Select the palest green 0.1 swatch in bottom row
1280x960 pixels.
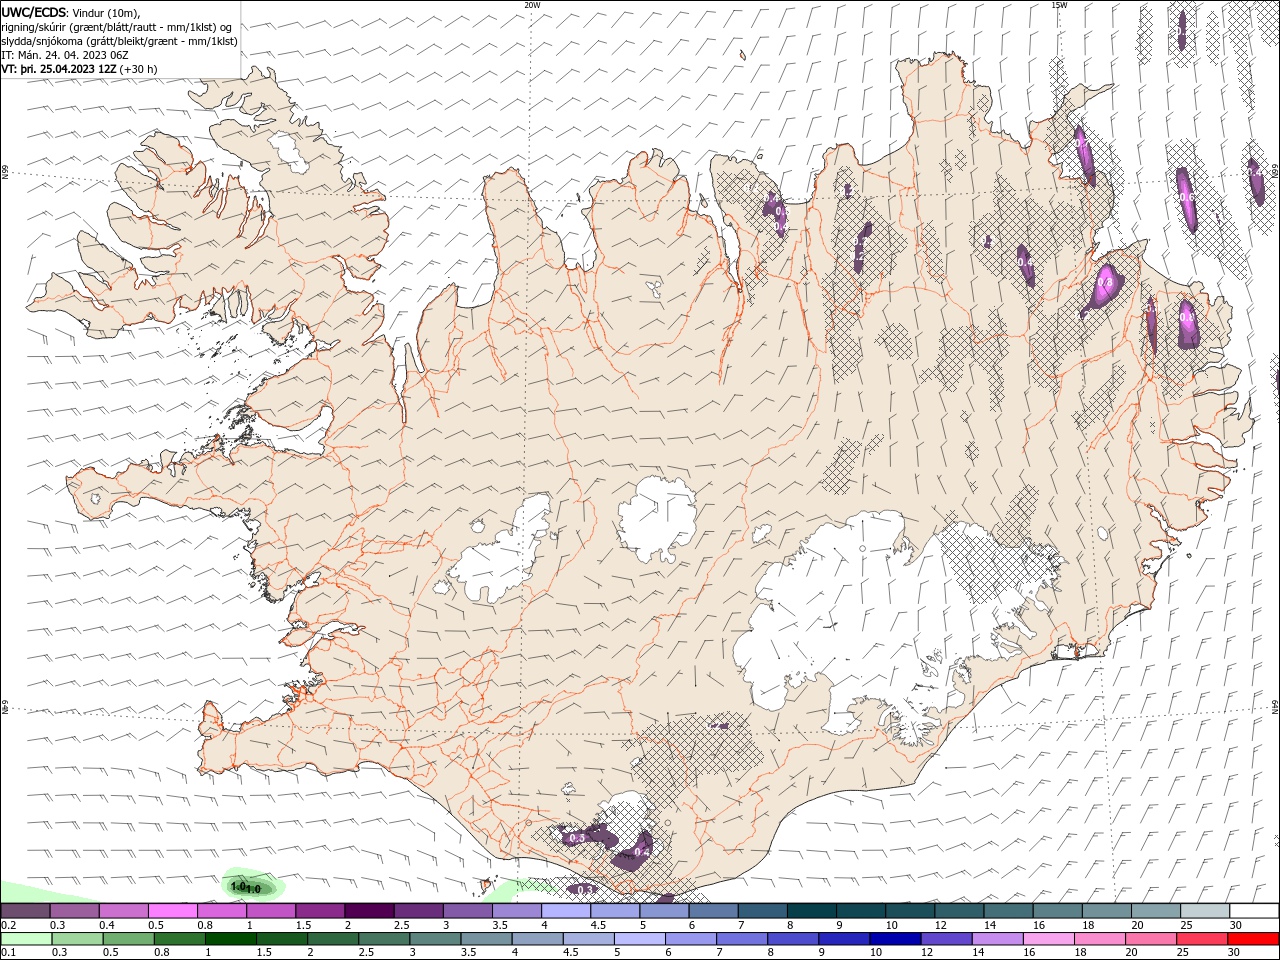pos(25,939)
